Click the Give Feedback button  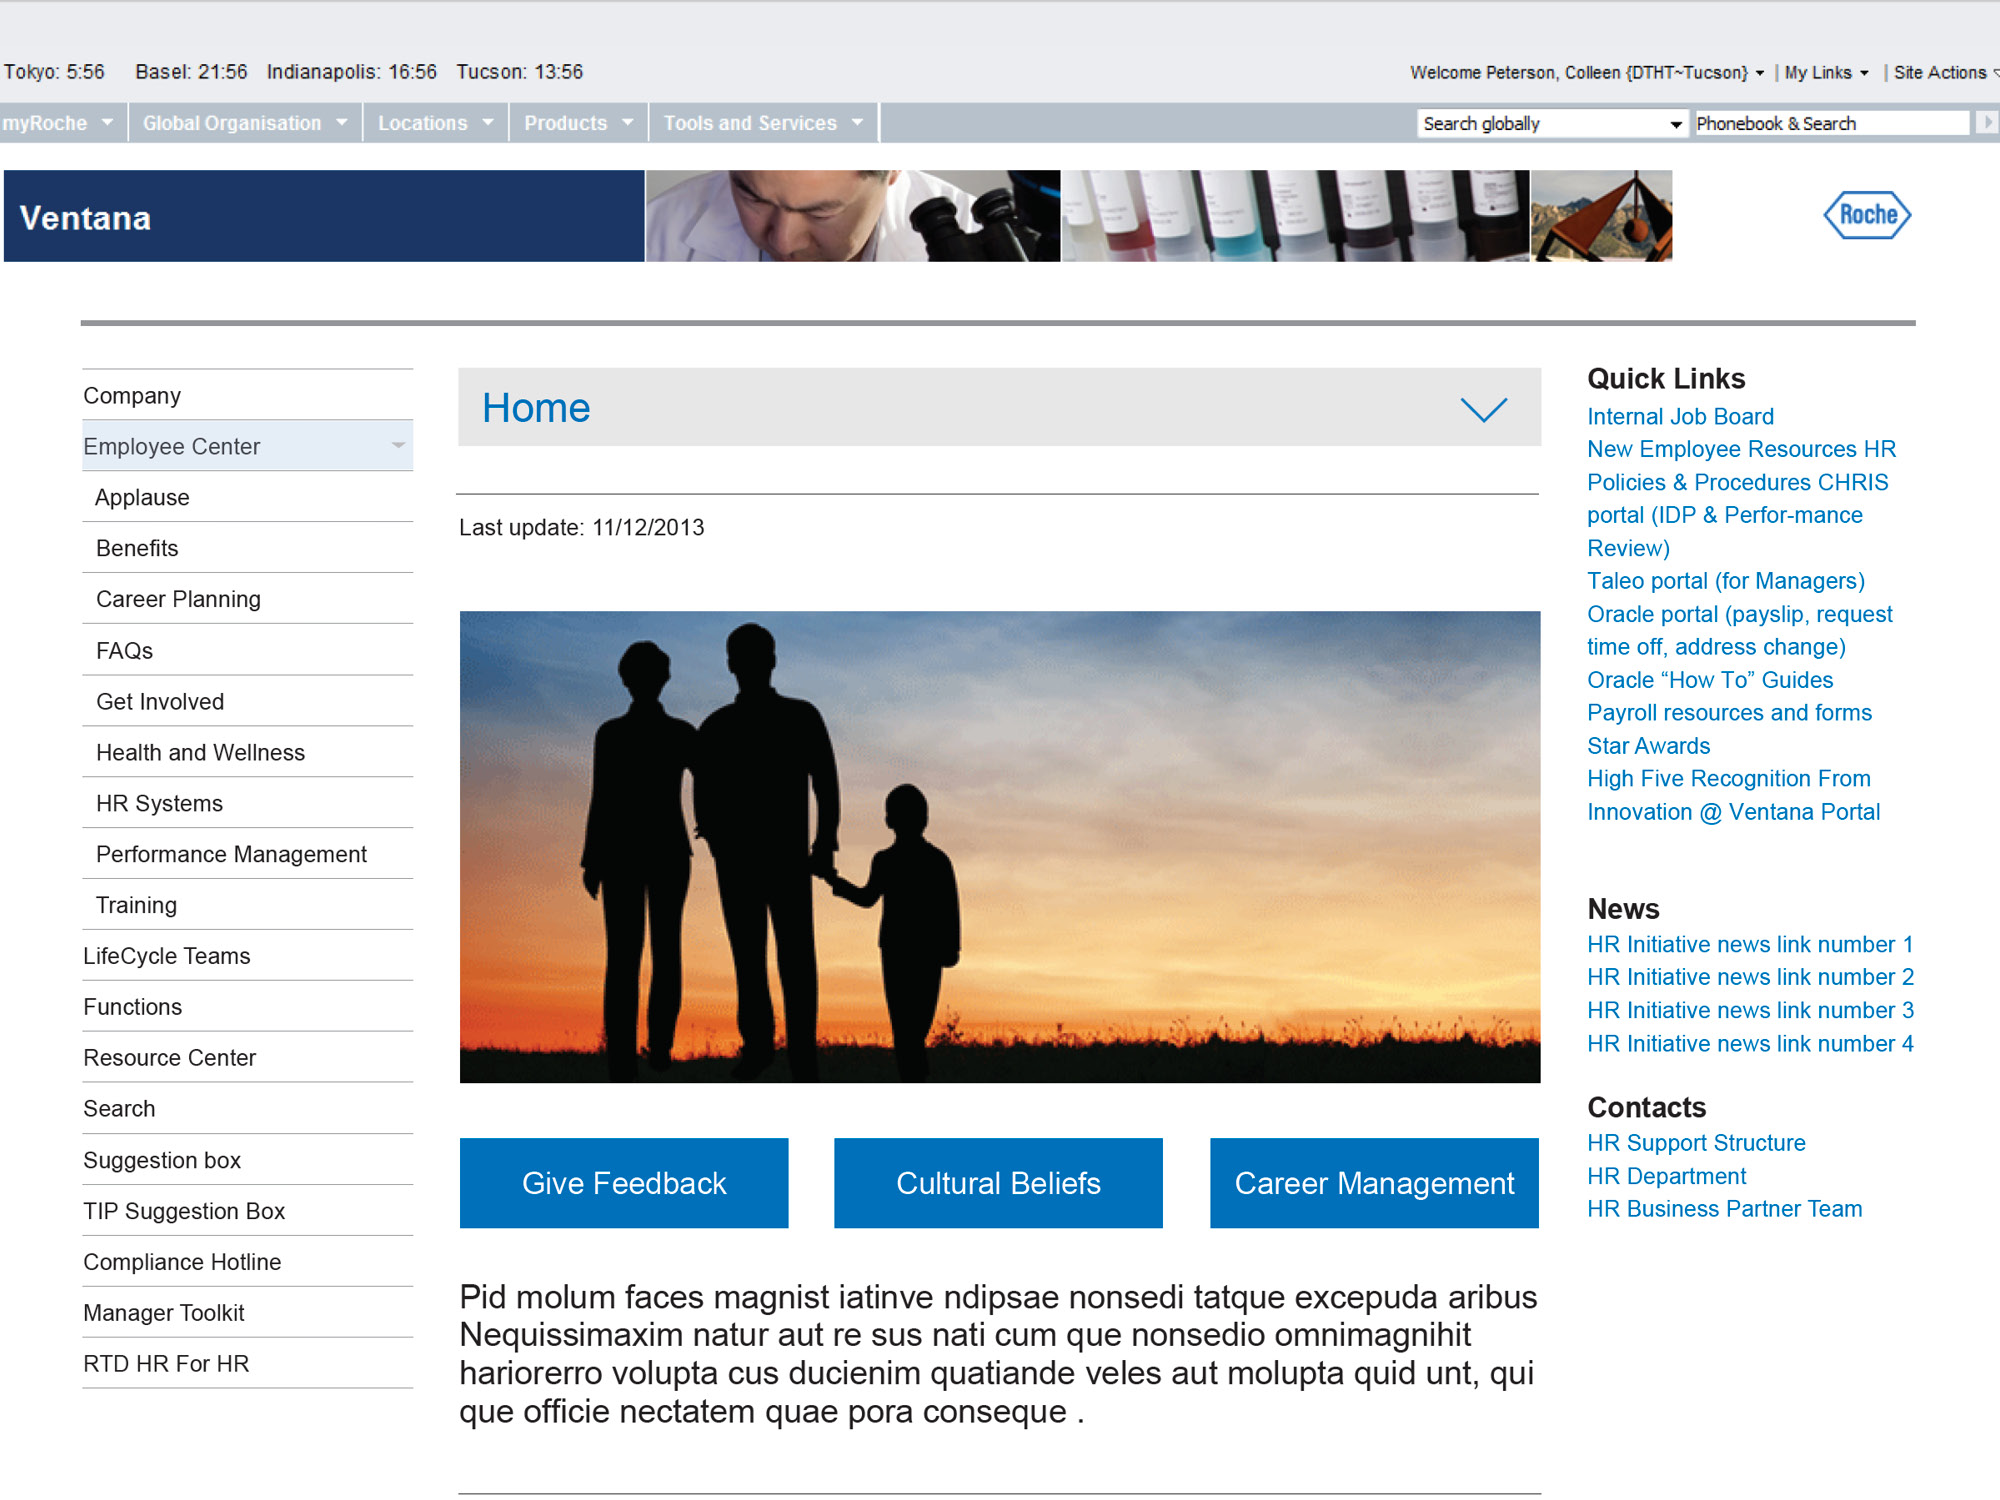625,1182
